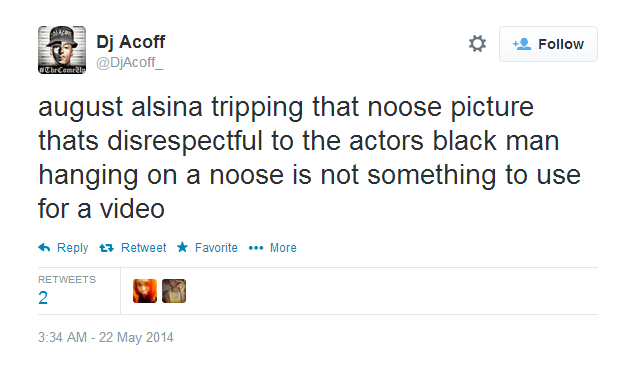Click the Favorite star icon
Viewport: 633px width, 371px height.
pyautogui.click(x=182, y=247)
